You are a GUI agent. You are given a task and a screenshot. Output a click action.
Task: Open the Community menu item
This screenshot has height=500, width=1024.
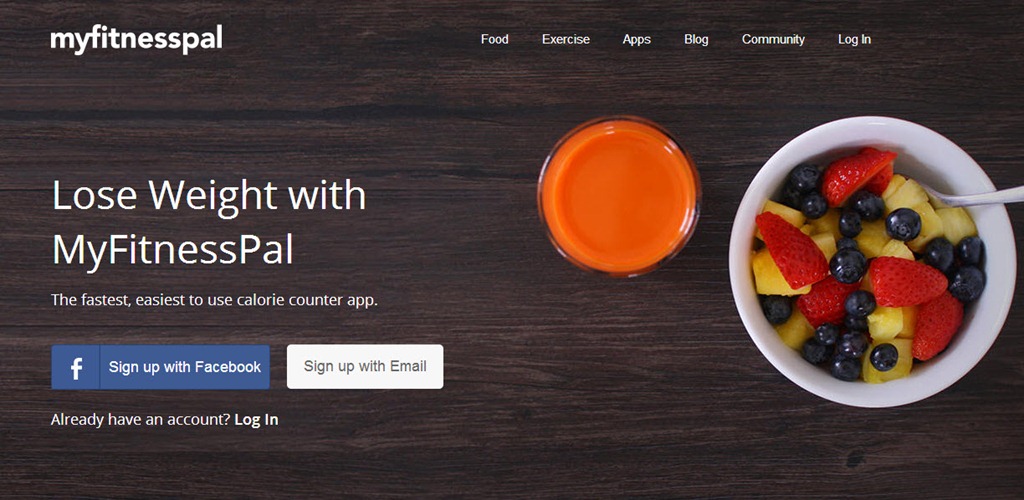(x=773, y=40)
